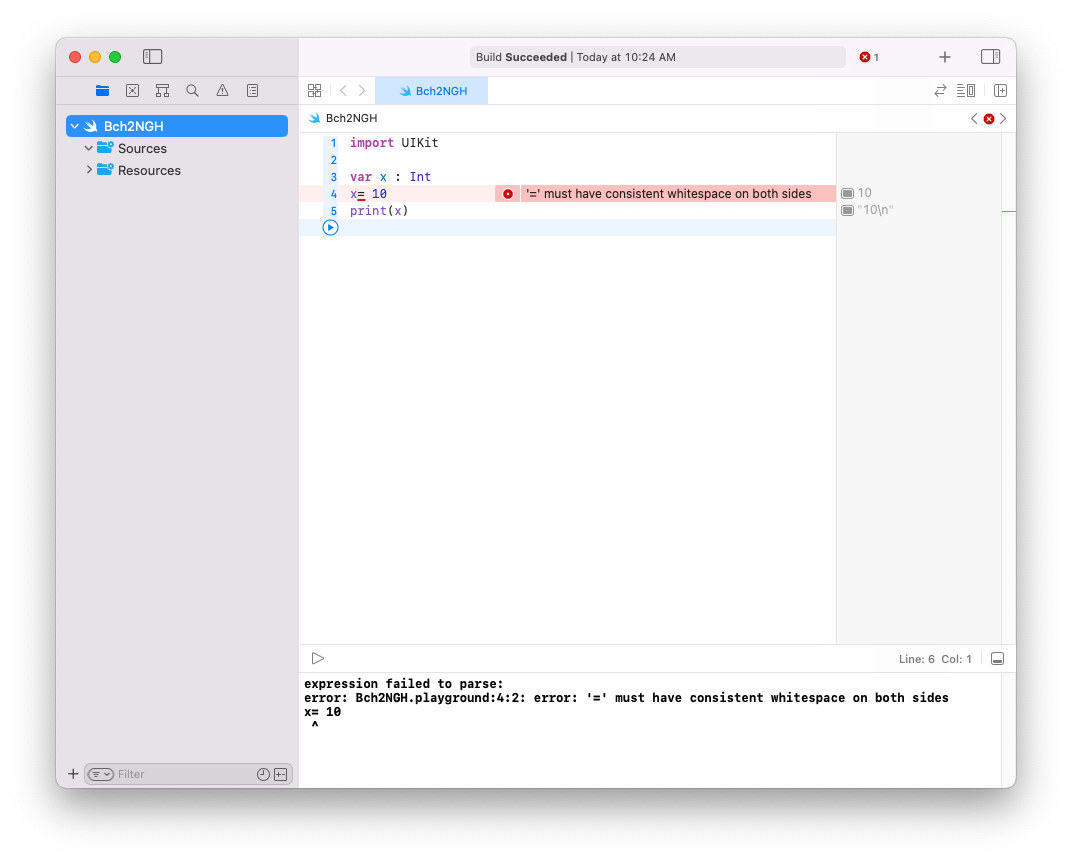Image resolution: width=1072 pixels, height=862 pixels.
Task: Open the Symbol navigator
Action: [x=162, y=90]
